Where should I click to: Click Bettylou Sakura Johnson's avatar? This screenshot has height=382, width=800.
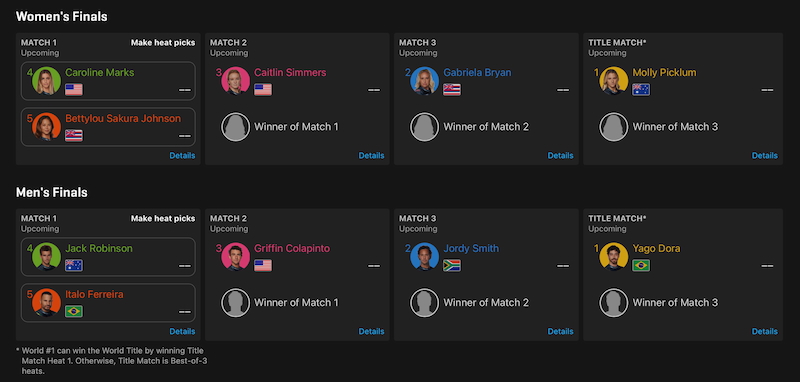pyautogui.click(x=46, y=127)
